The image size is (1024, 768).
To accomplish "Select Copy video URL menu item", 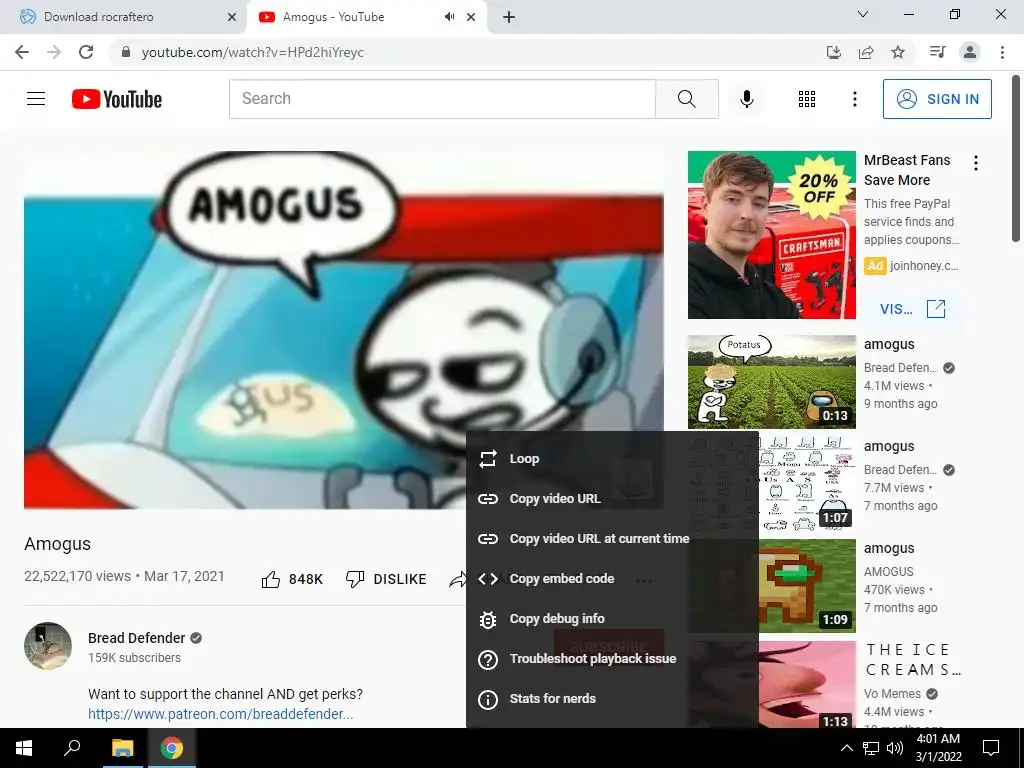I will click(x=613, y=498).
